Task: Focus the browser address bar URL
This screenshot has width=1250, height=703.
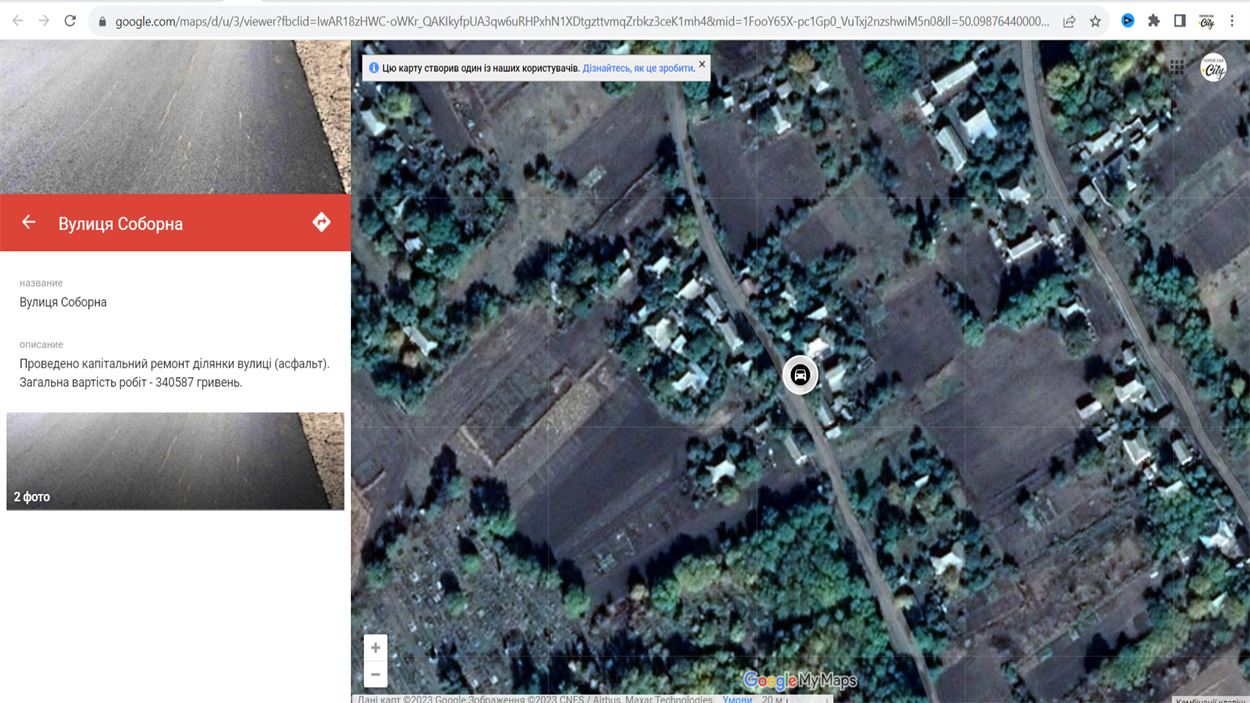Action: click(x=582, y=21)
